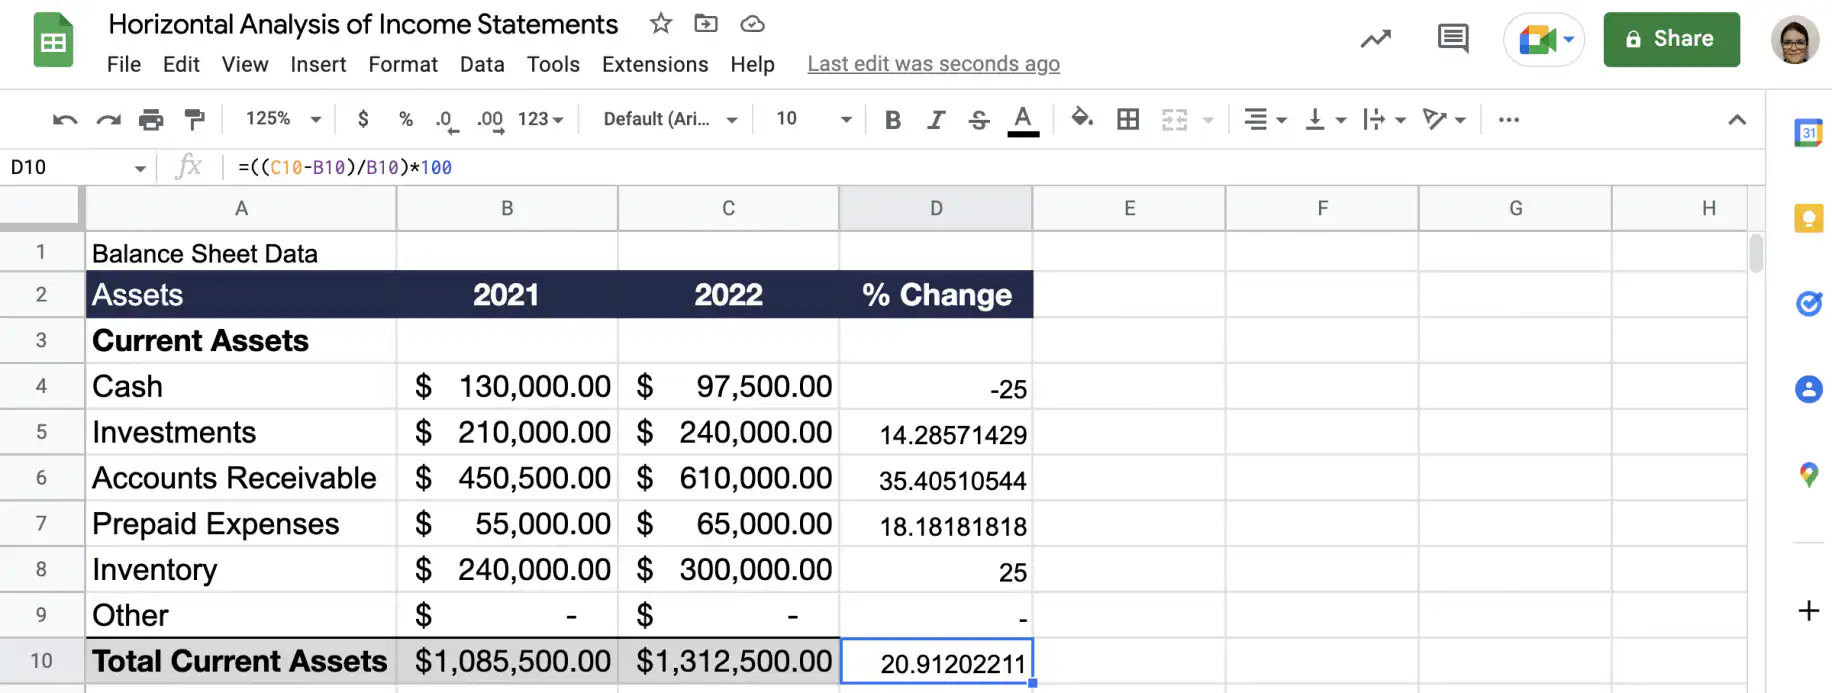Click the undo arrow icon

pos(65,120)
